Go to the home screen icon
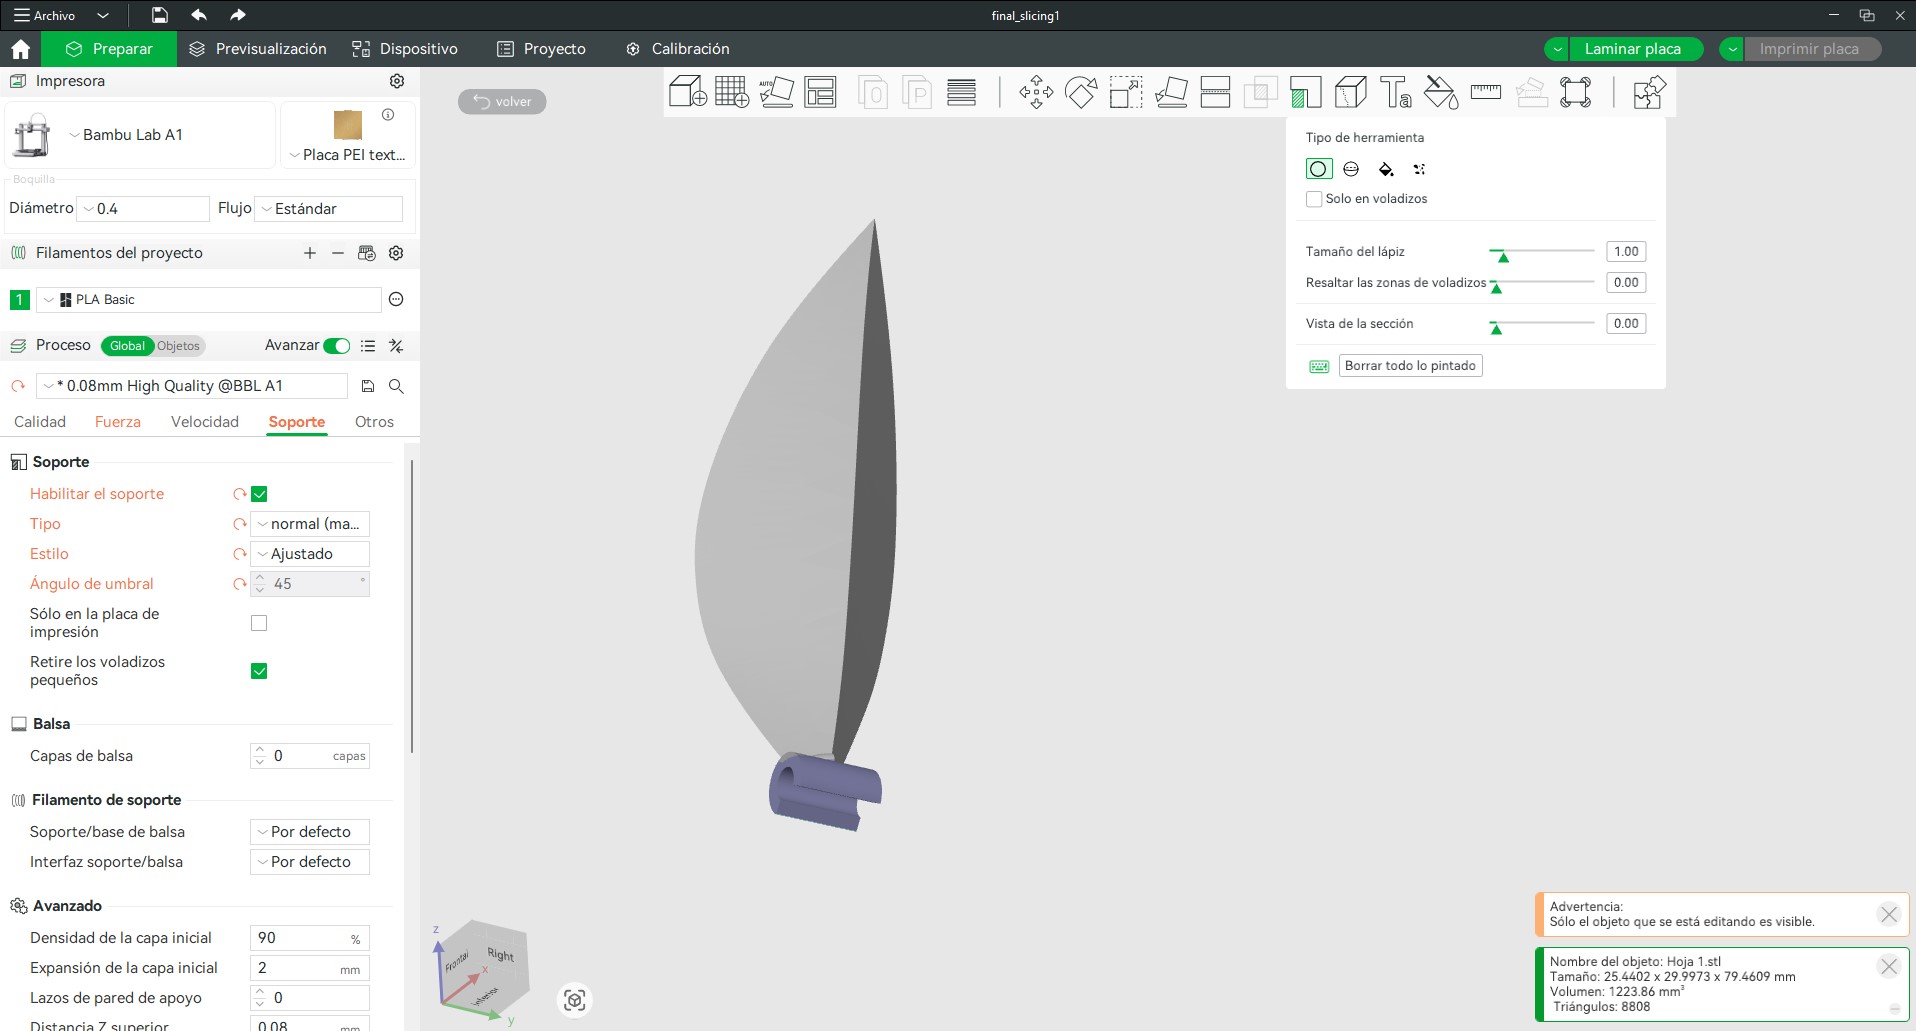Screen dimensions: 1916x1031 (21, 49)
